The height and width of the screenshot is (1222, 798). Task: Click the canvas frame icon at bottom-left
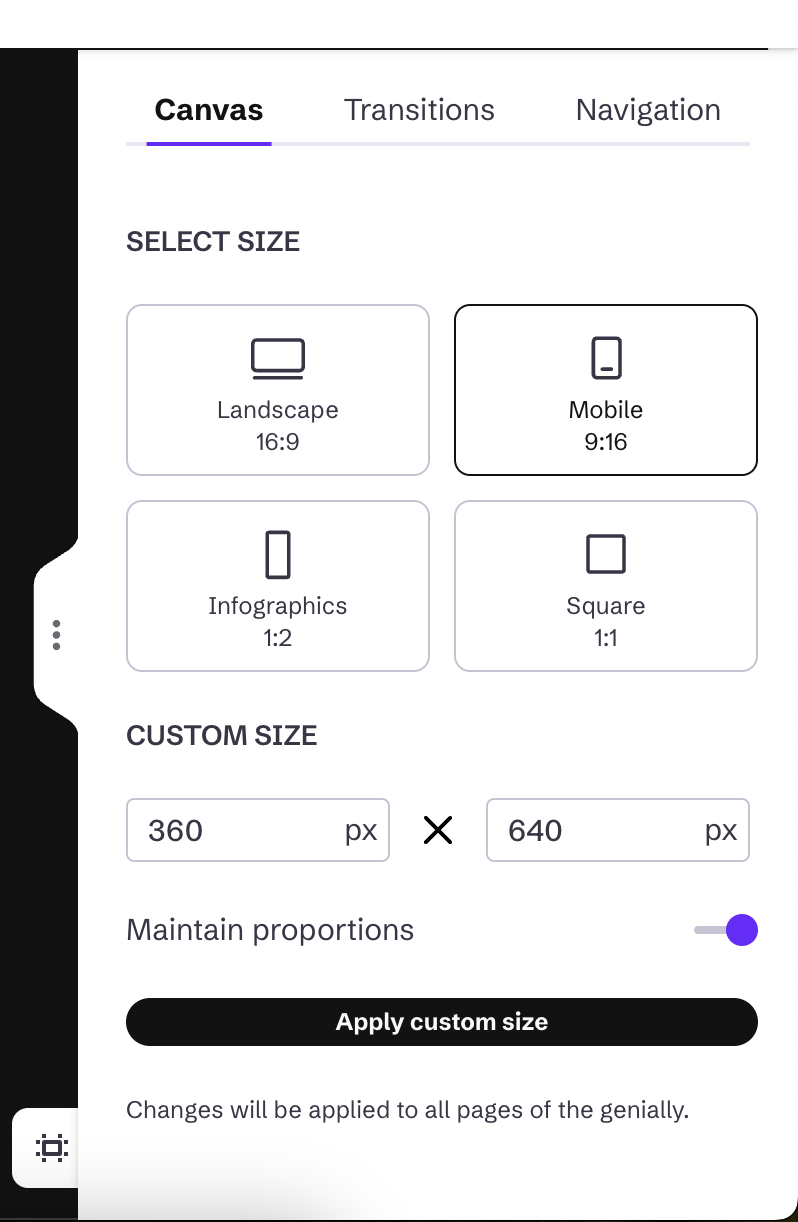51,1148
